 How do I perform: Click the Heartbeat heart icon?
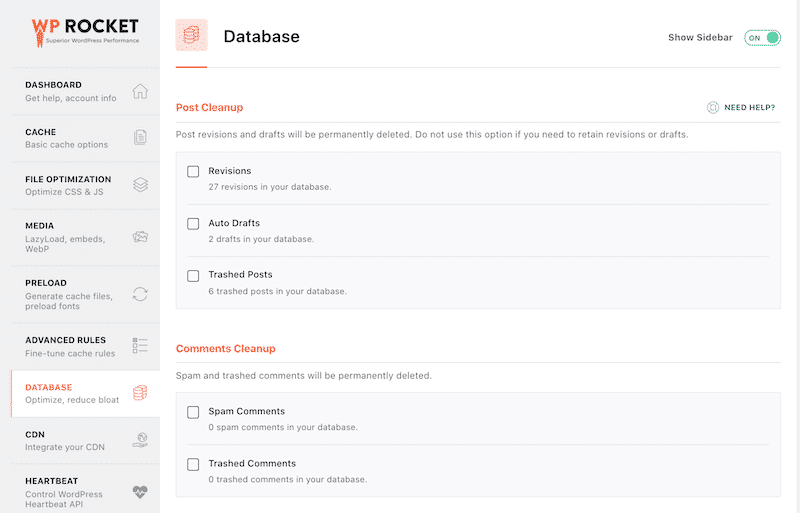pyautogui.click(x=140, y=492)
